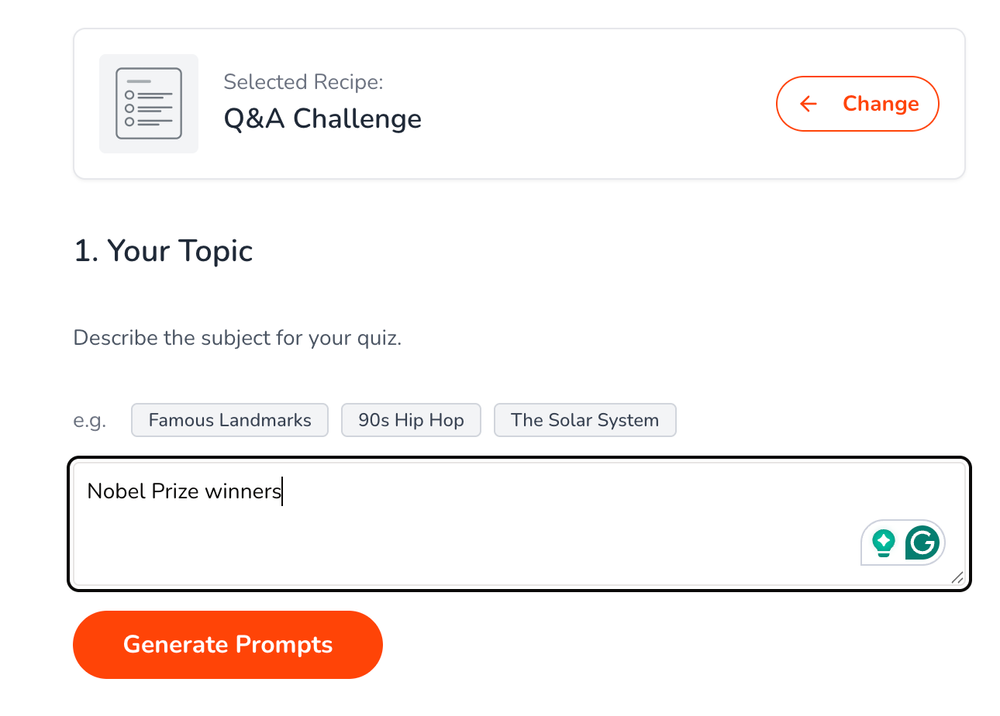Click the Grammarly correction icon
Screen dimensions: 1000x716
(923, 542)
